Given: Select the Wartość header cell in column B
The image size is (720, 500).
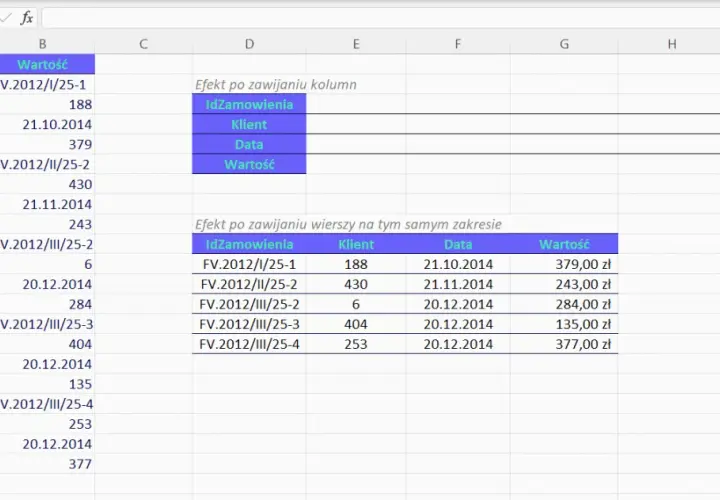Looking at the screenshot, I should coord(47,64).
